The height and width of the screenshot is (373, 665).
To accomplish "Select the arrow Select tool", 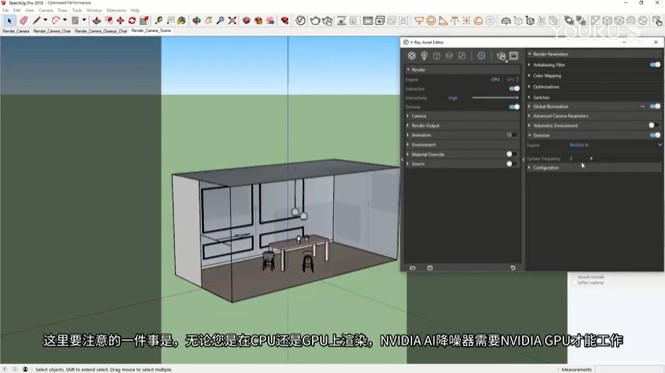I will click(x=9, y=20).
